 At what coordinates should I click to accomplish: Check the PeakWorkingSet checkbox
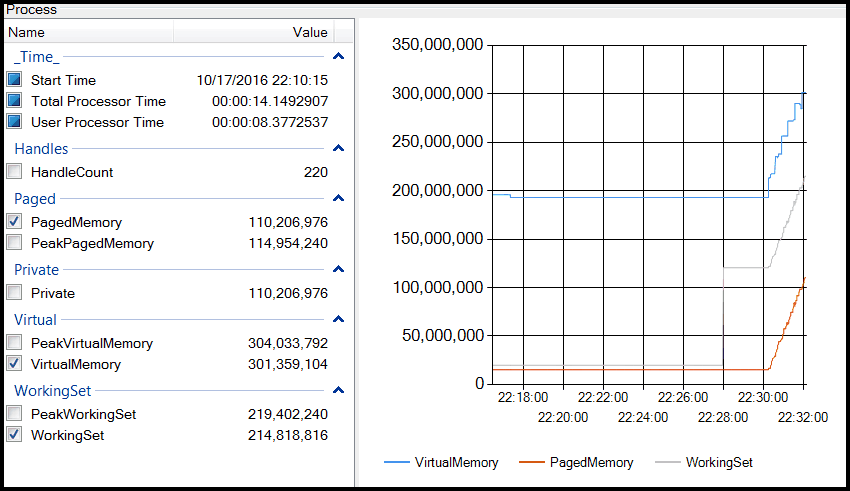tap(14, 414)
